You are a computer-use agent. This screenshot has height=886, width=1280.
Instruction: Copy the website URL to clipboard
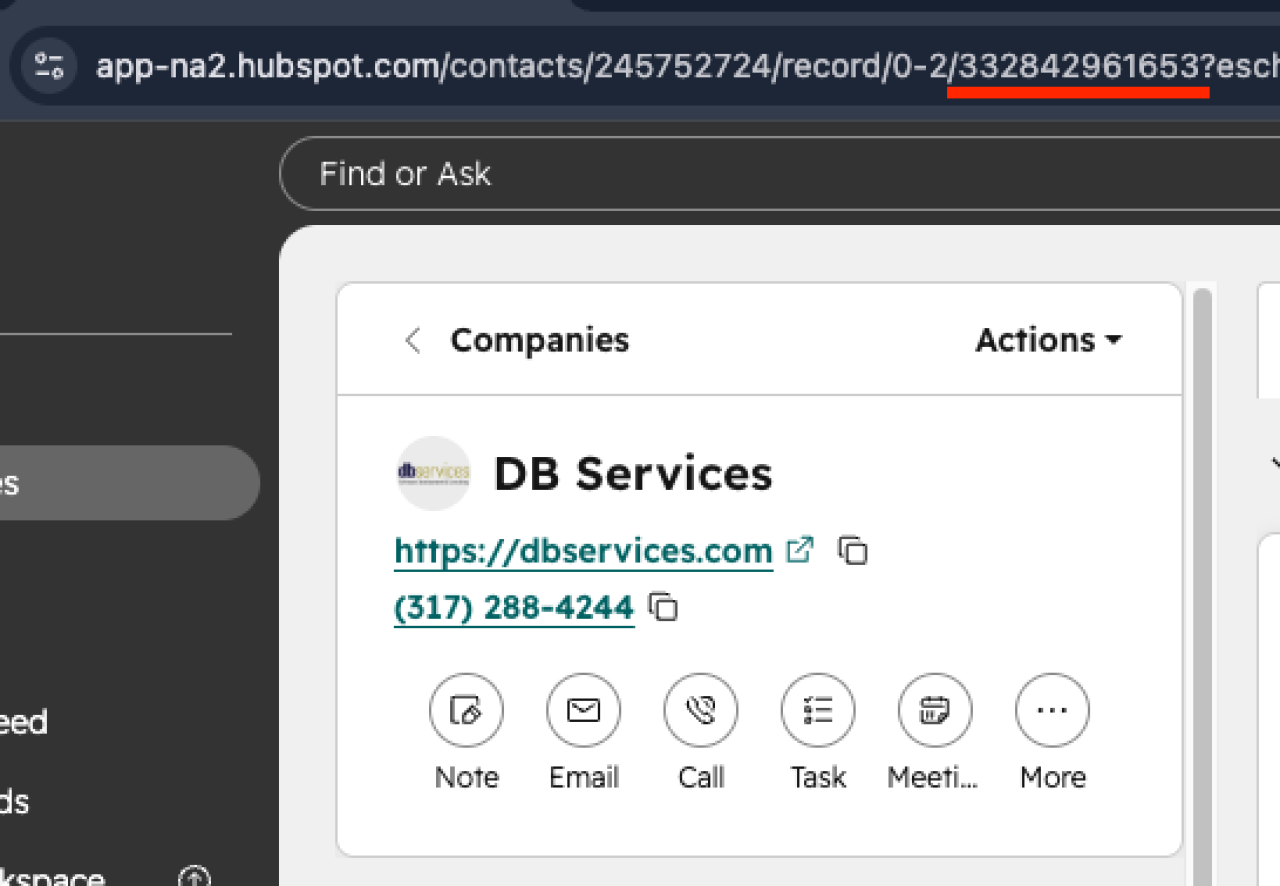[x=853, y=551]
